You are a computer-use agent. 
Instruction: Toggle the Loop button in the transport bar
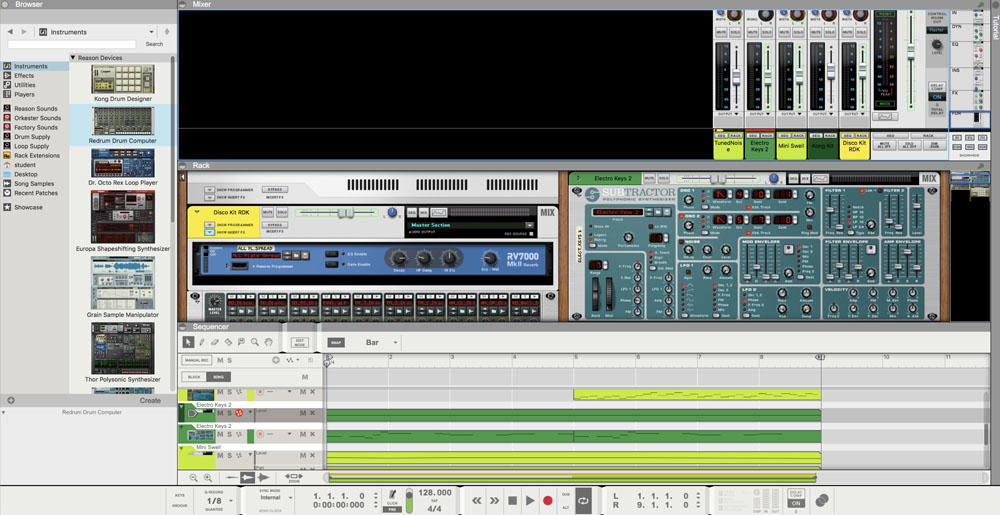(583, 500)
